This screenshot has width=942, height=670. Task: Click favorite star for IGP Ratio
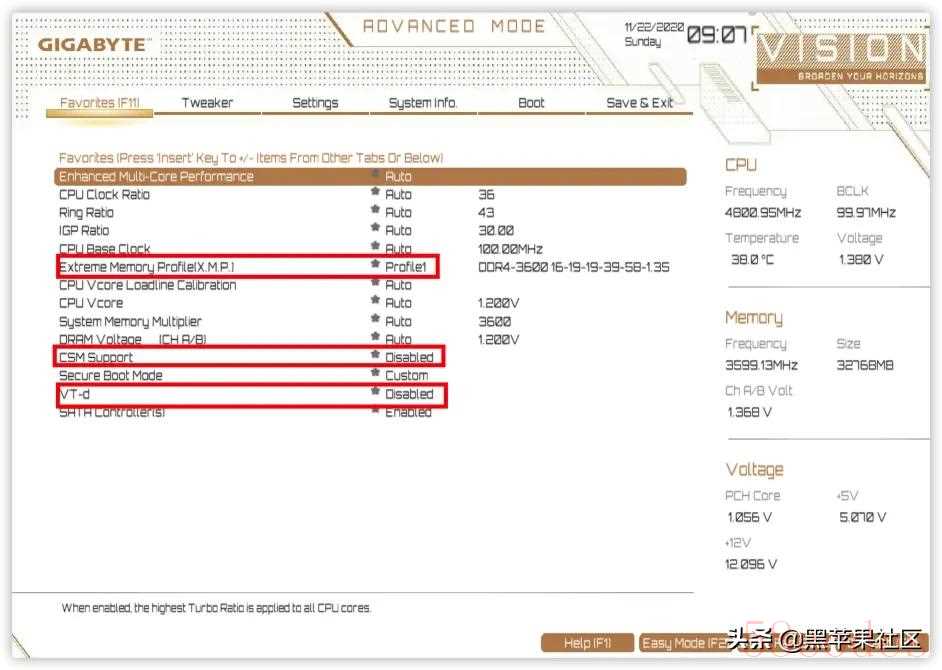[x=375, y=228]
